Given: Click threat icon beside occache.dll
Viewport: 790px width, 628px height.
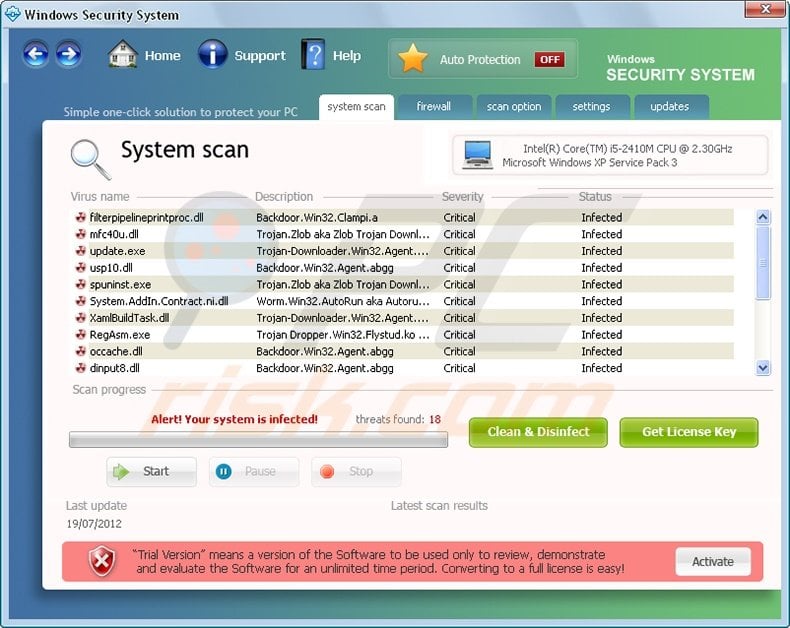Looking at the screenshot, I should coord(80,351).
